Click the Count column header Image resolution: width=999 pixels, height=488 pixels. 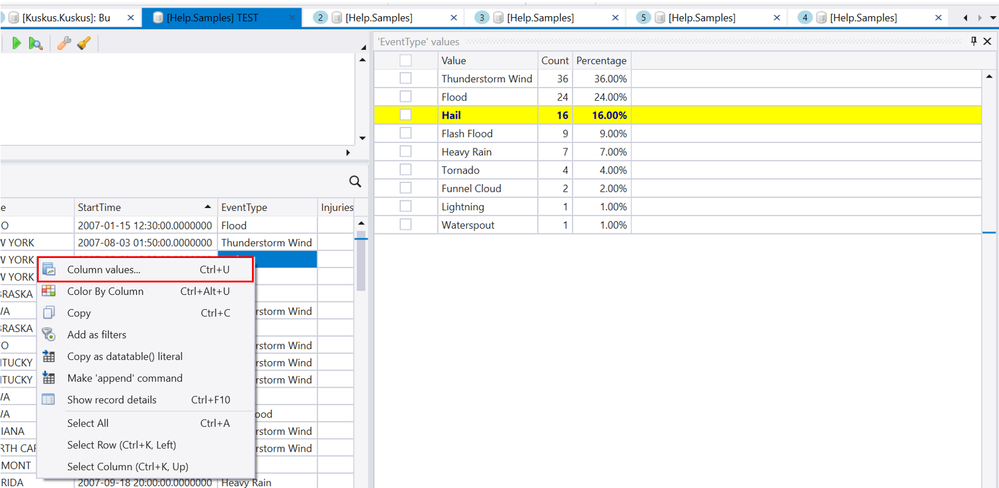[x=555, y=61]
